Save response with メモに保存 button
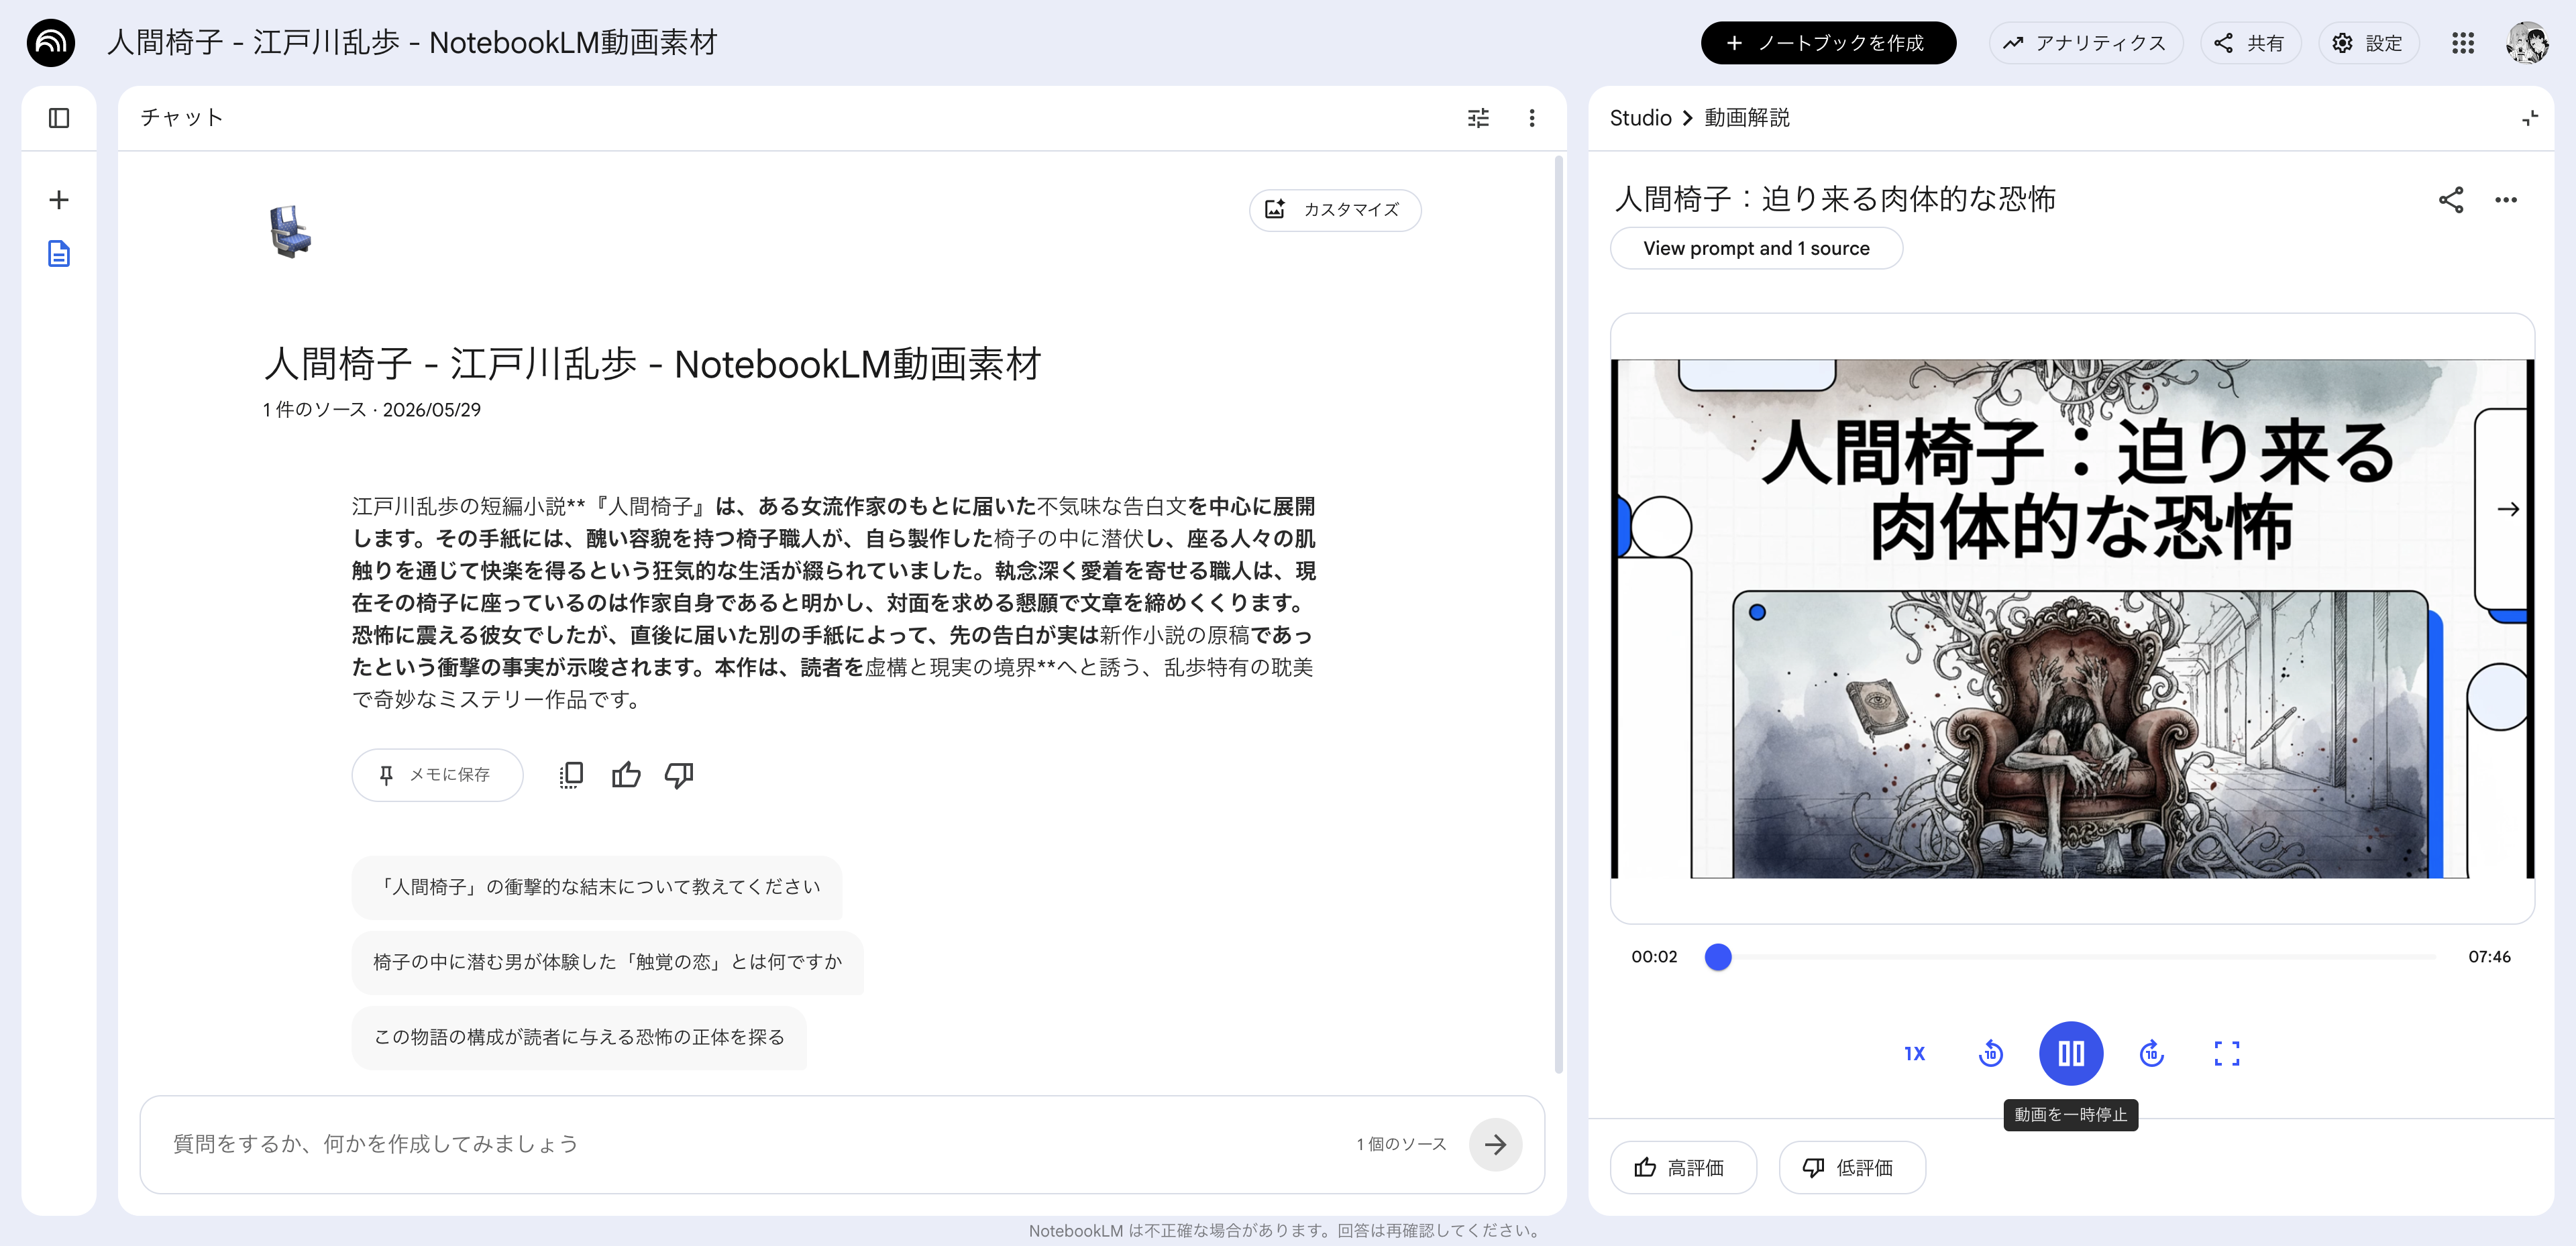 (437, 775)
